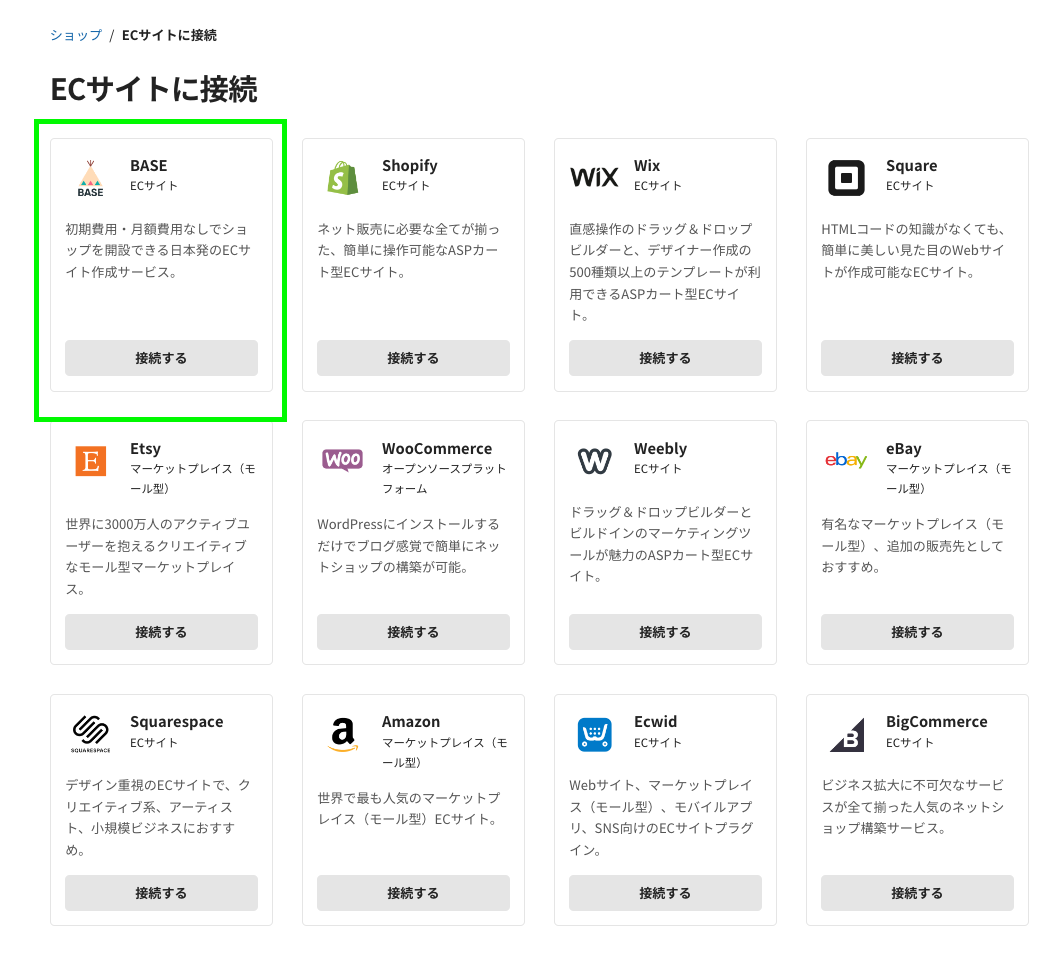
Task: Click the ECサイトに接続 breadcrumb text
Action: pyautogui.click(x=169, y=35)
